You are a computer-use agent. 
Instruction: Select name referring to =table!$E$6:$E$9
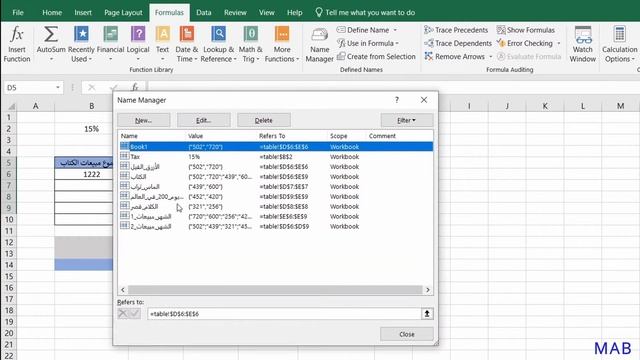pyautogui.click(x=276, y=216)
